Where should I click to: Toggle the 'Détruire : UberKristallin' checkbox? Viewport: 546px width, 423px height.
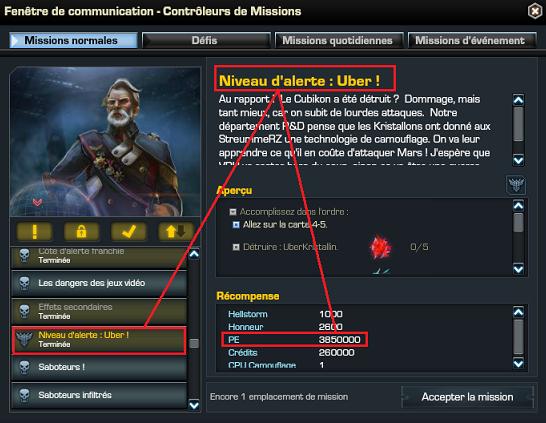(236, 247)
